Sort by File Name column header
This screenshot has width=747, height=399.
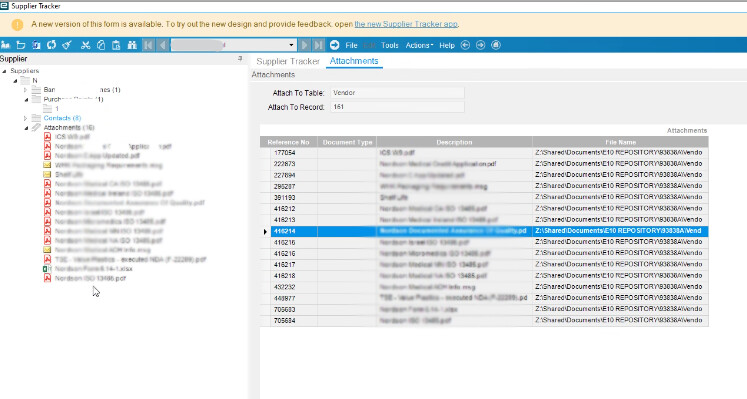[620, 142]
